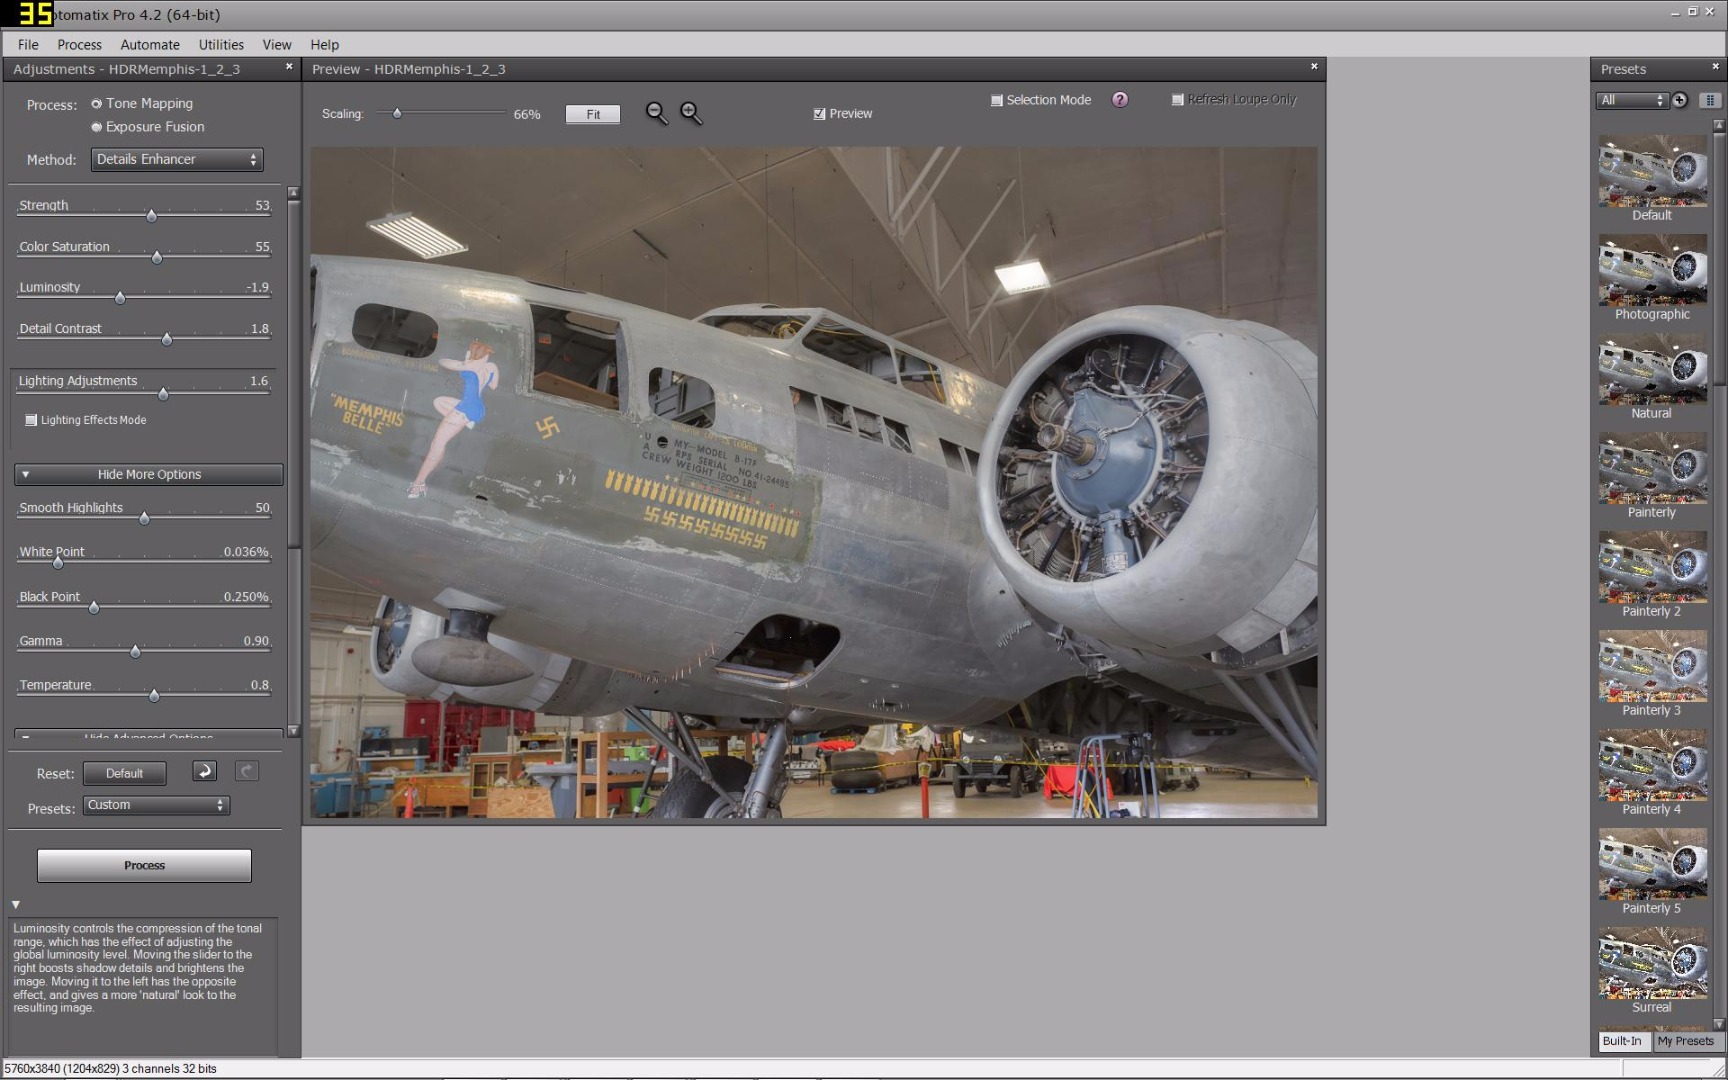
Task: Click the White Point slider handle
Action: (58, 563)
